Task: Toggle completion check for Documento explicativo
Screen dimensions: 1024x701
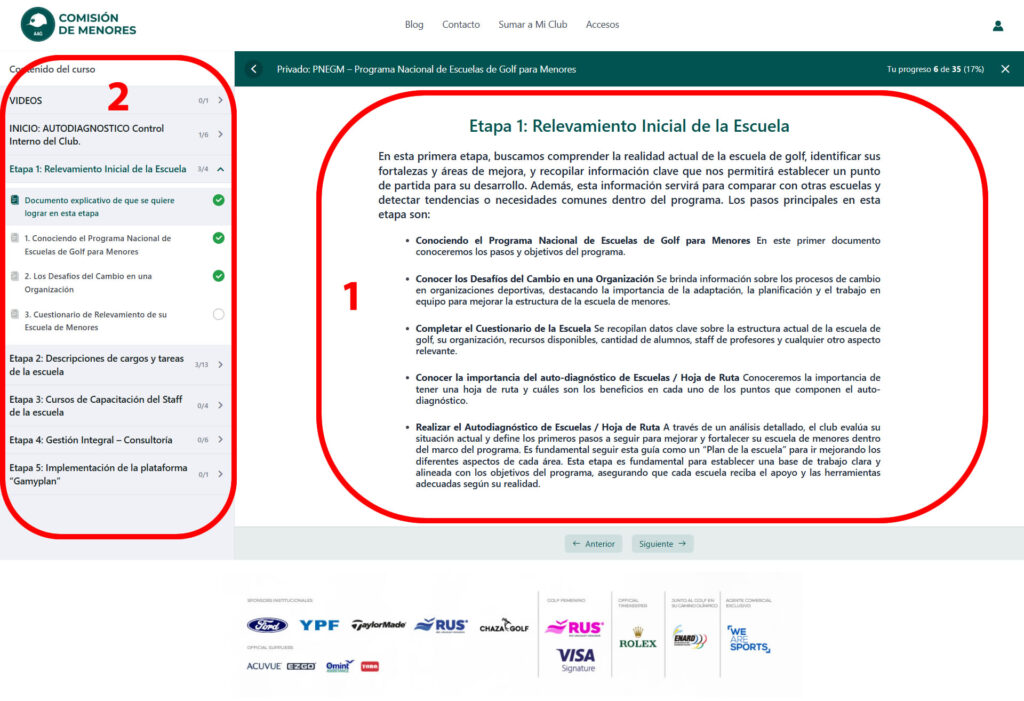Action: (219, 200)
